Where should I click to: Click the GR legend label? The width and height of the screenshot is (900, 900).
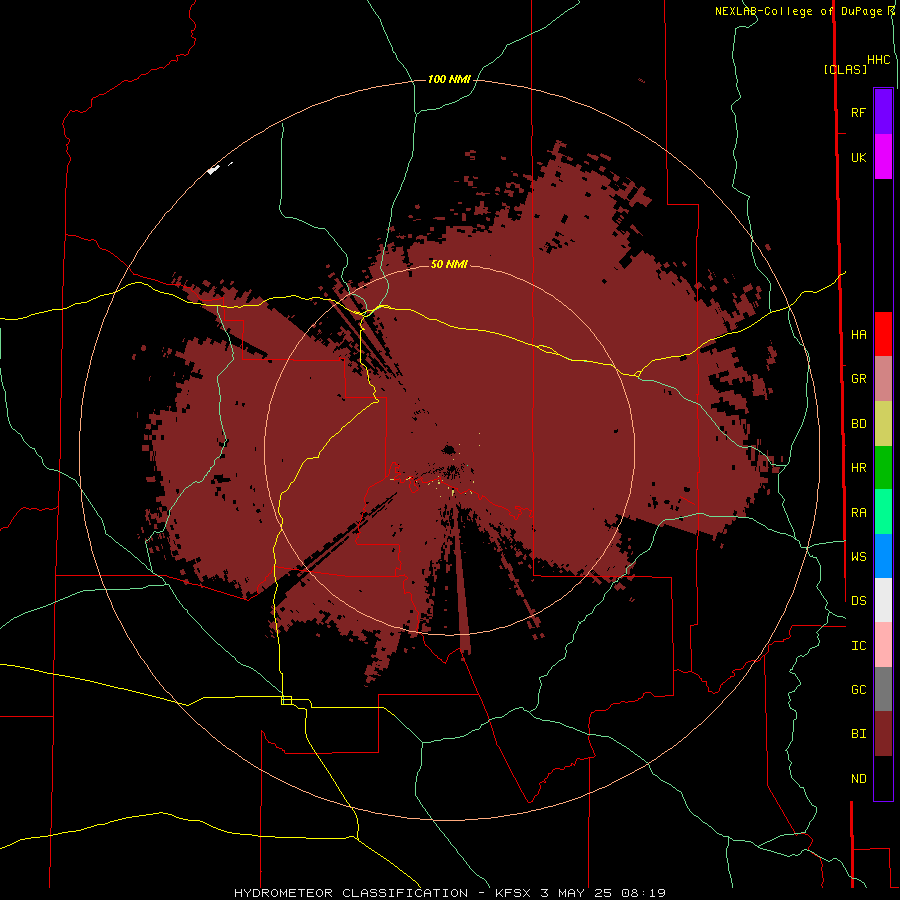pos(859,379)
